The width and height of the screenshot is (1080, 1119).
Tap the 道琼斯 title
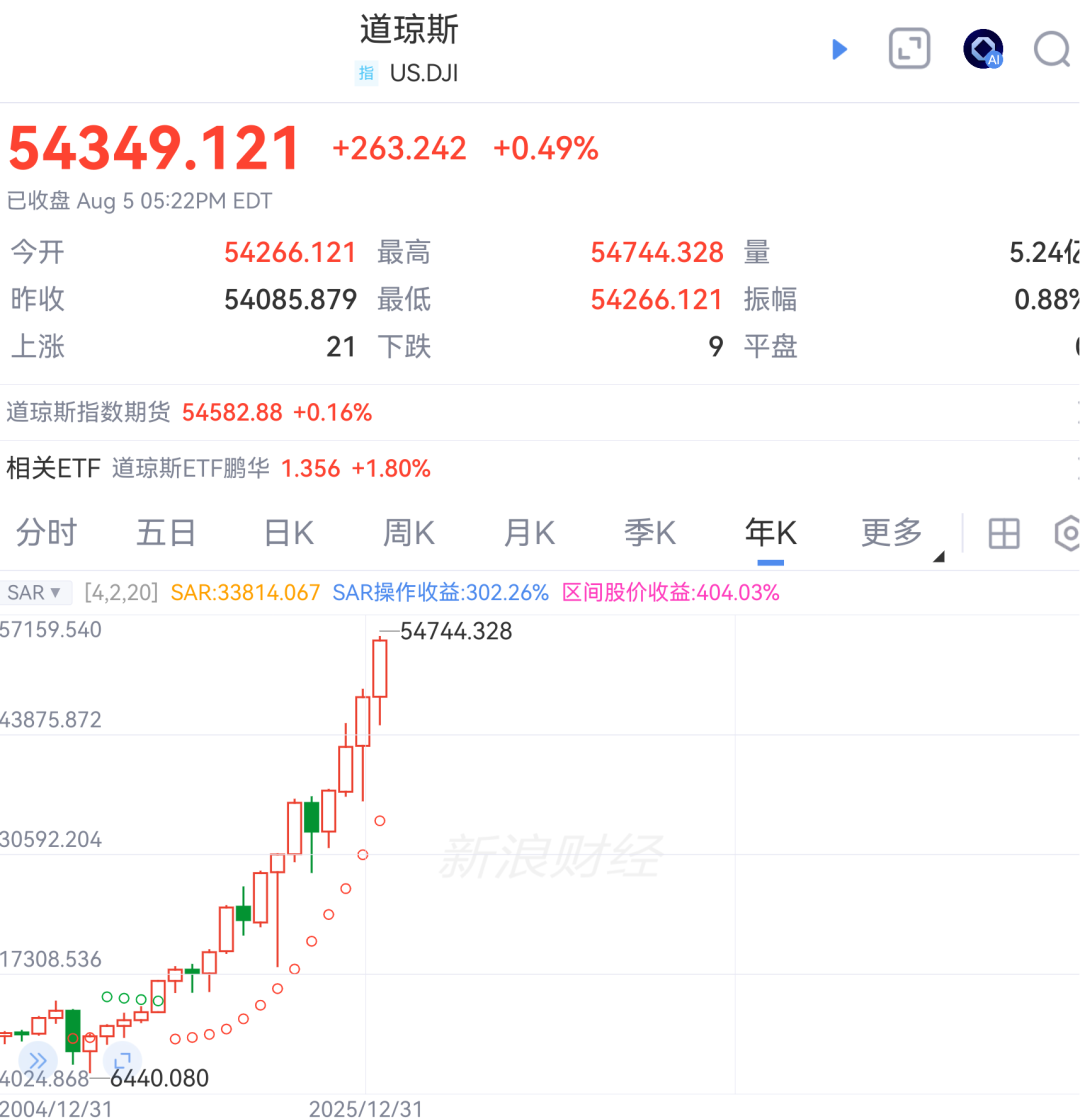coord(409,29)
